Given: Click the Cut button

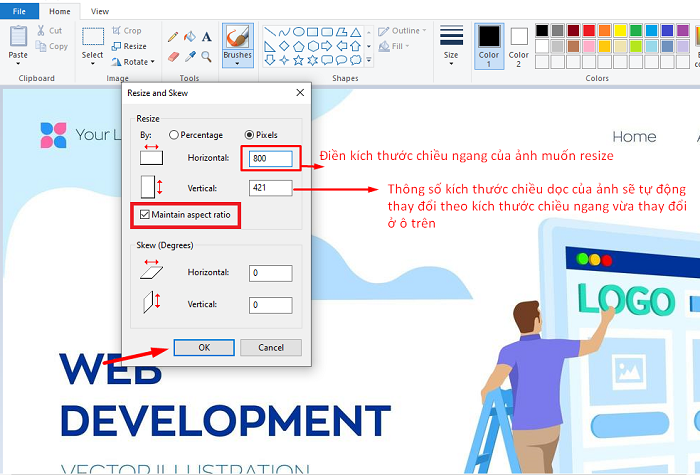Looking at the screenshot, I should pos(50,30).
